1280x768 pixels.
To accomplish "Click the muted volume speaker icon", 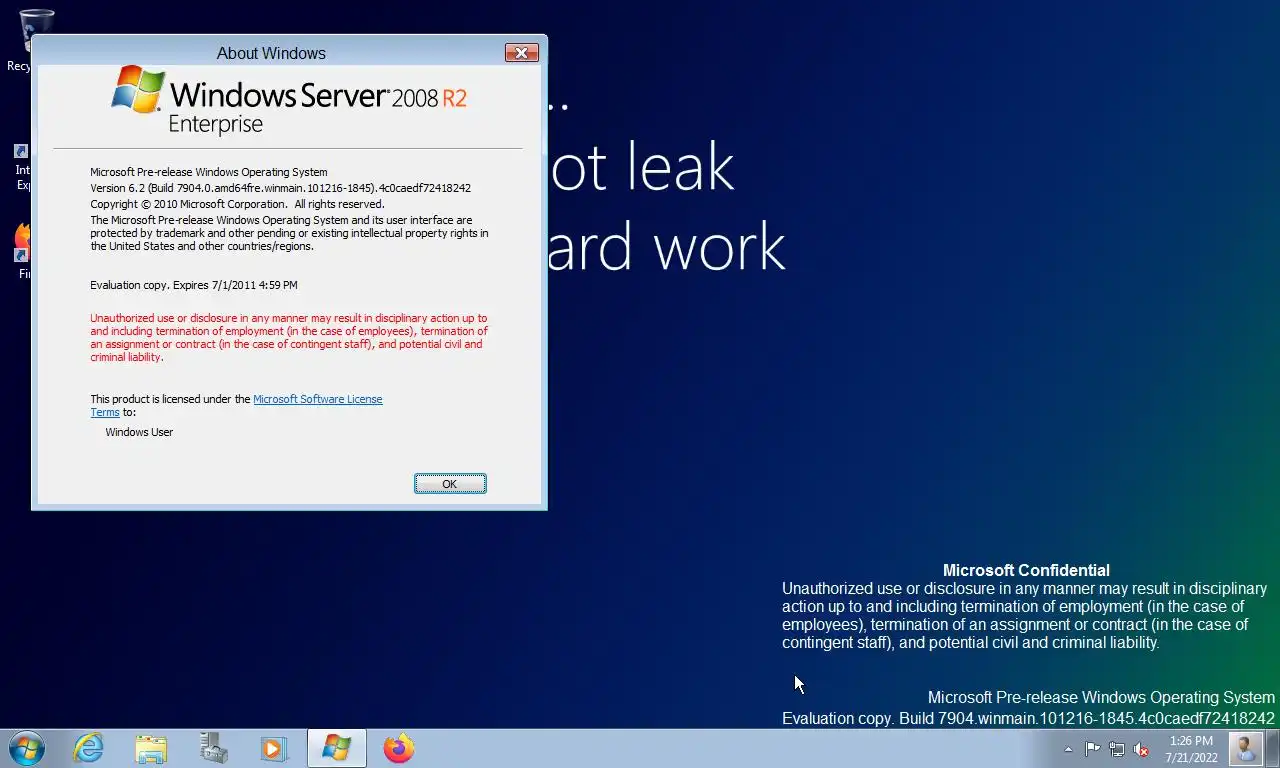I will (x=1141, y=749).
